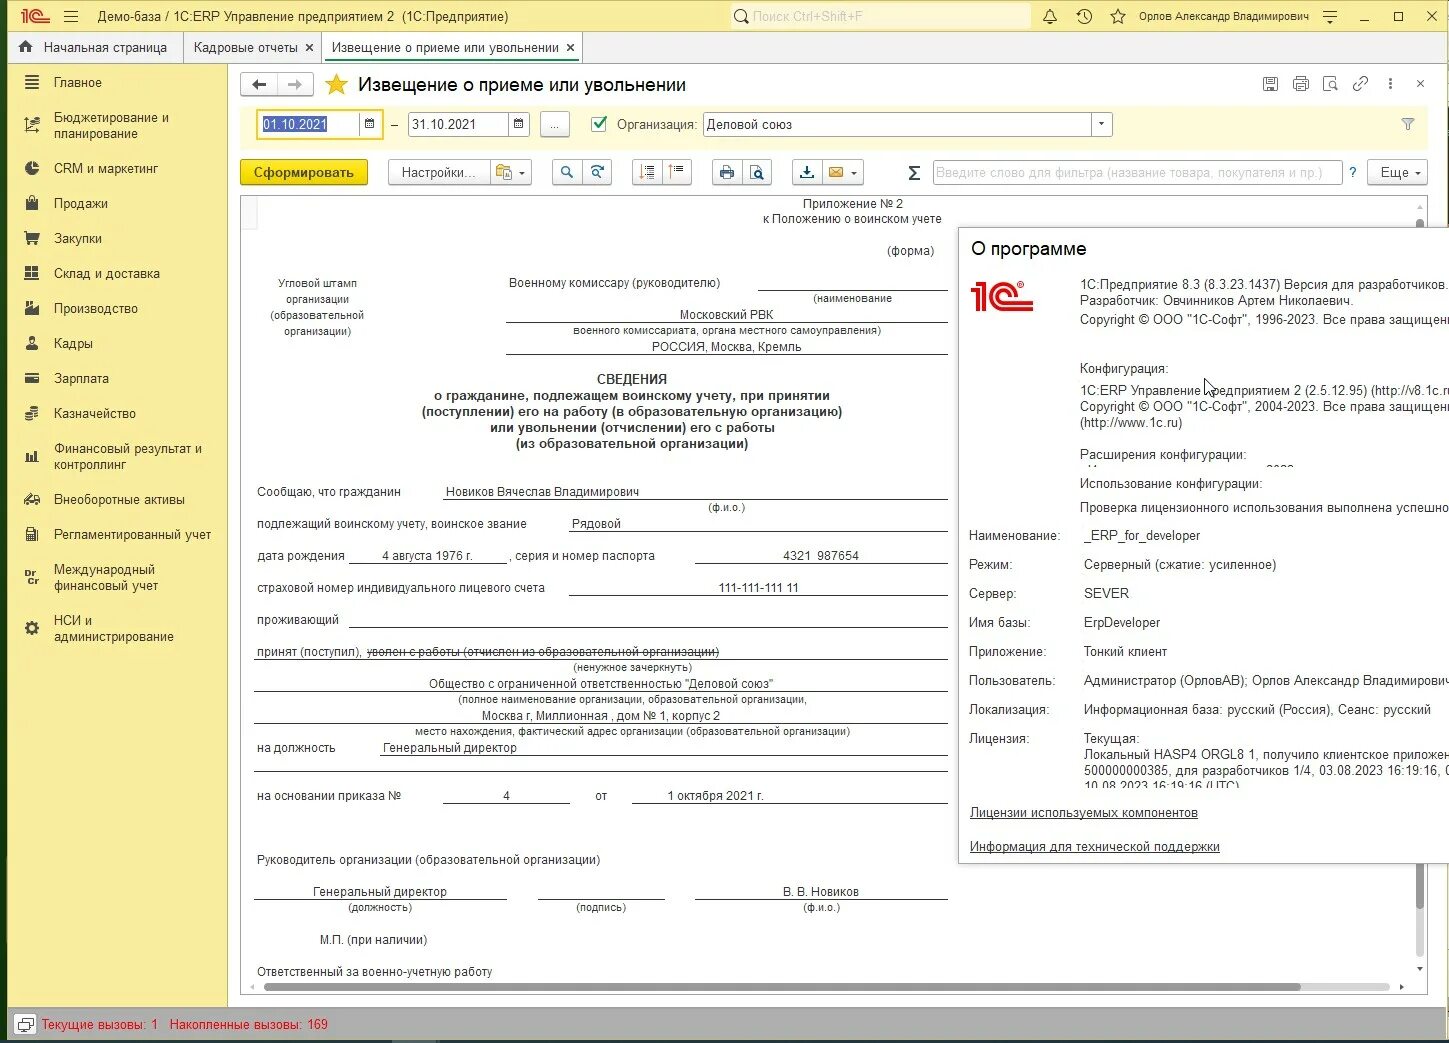Save report with download icon
1449x1043 pixels.
(806, 172)
